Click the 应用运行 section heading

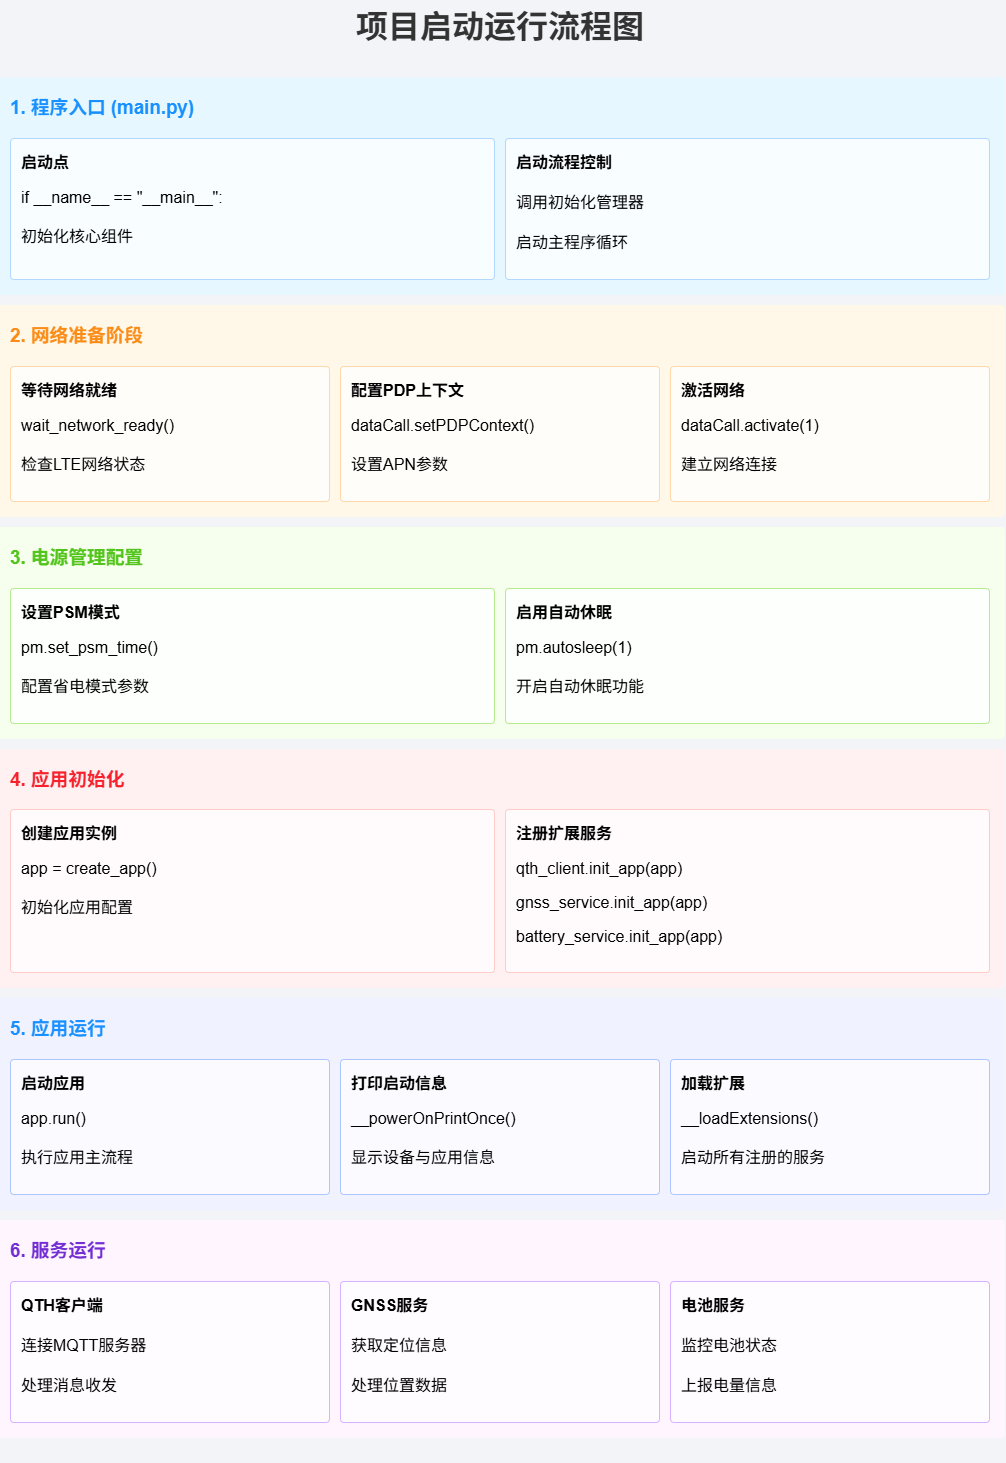click(x=58, y=1028)
